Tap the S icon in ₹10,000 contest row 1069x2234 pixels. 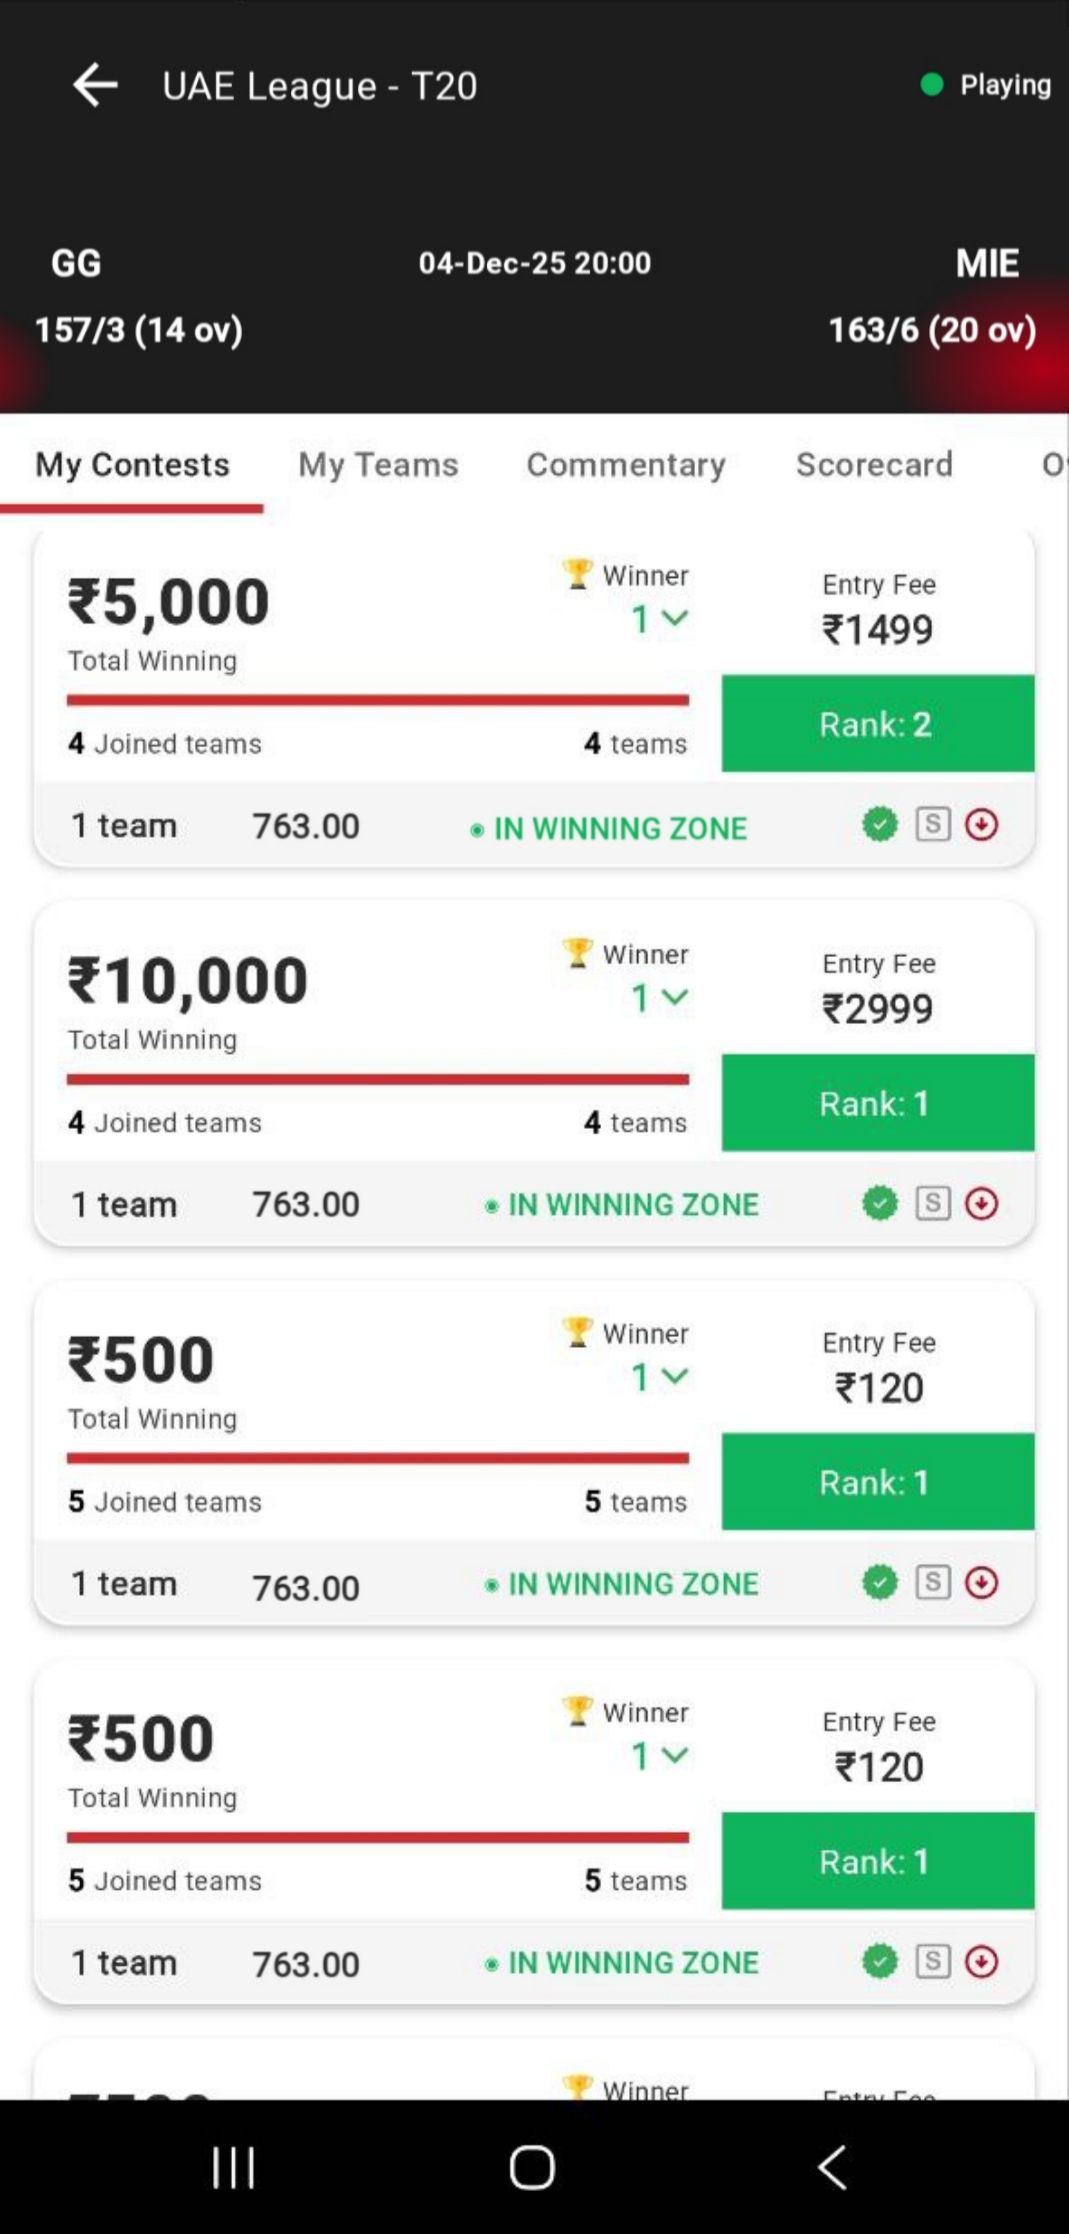pyautogui.click(x=932, y=1203)
